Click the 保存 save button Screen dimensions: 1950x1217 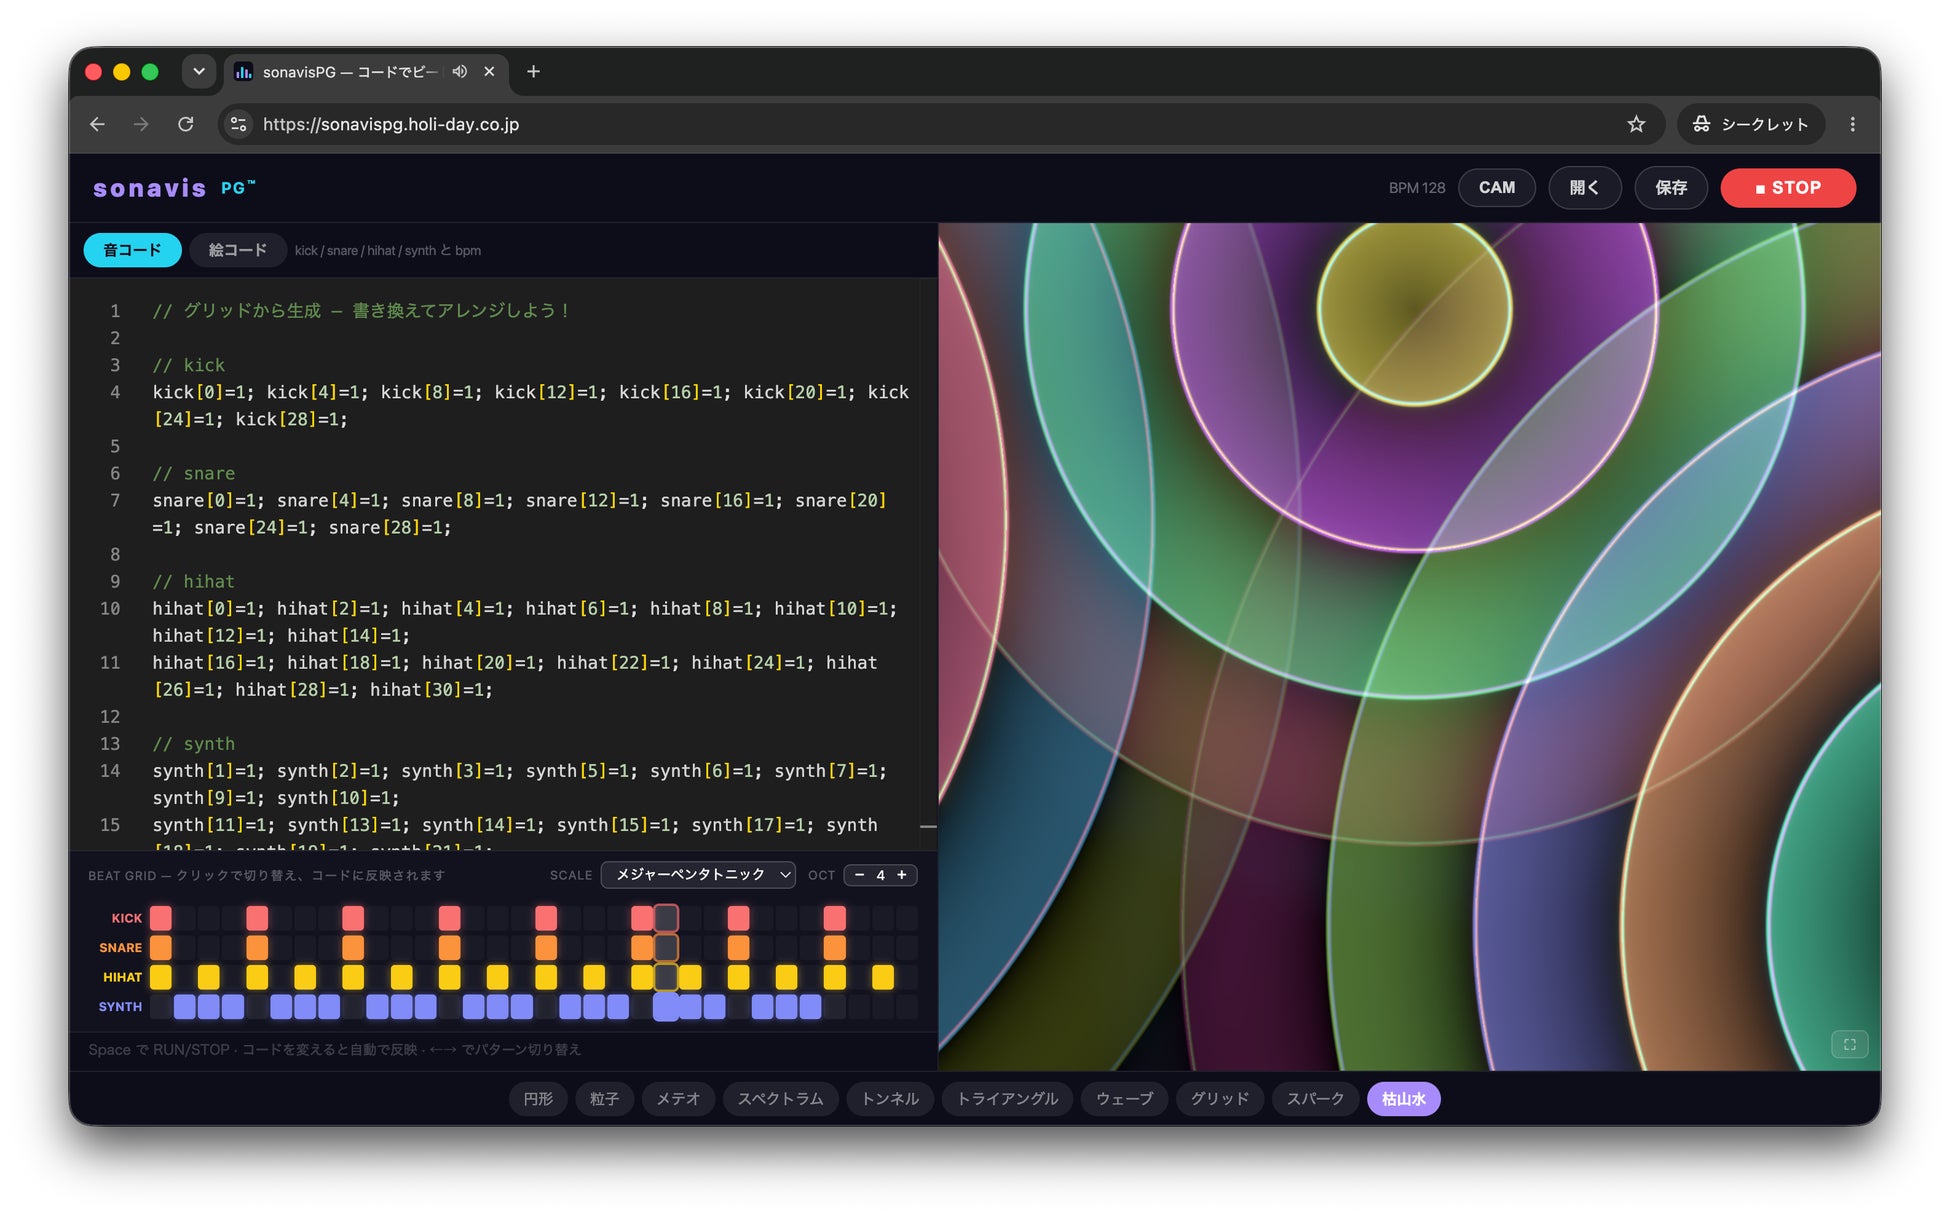point(1671,188)
